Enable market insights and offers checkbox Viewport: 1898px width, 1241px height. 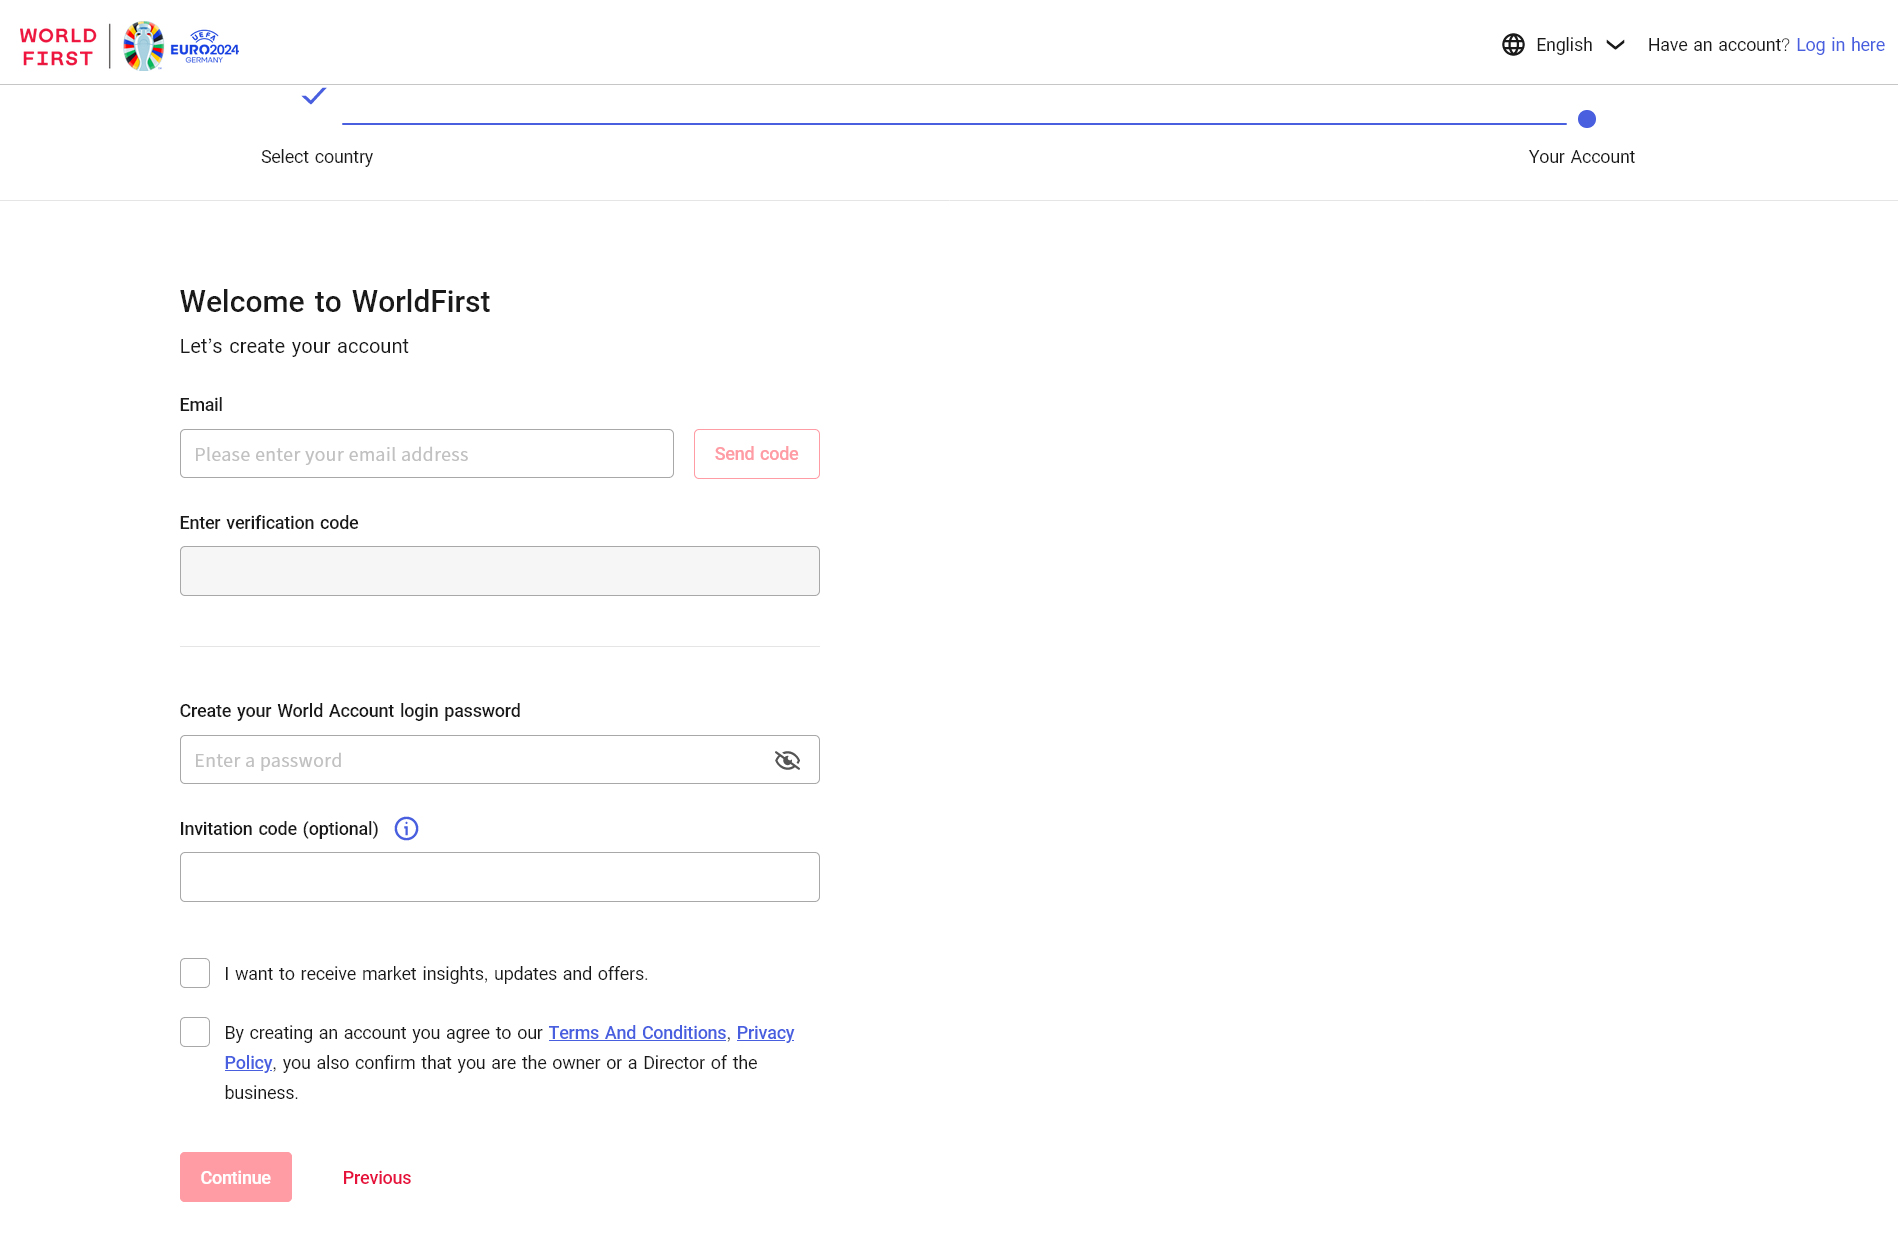[195, 973]
